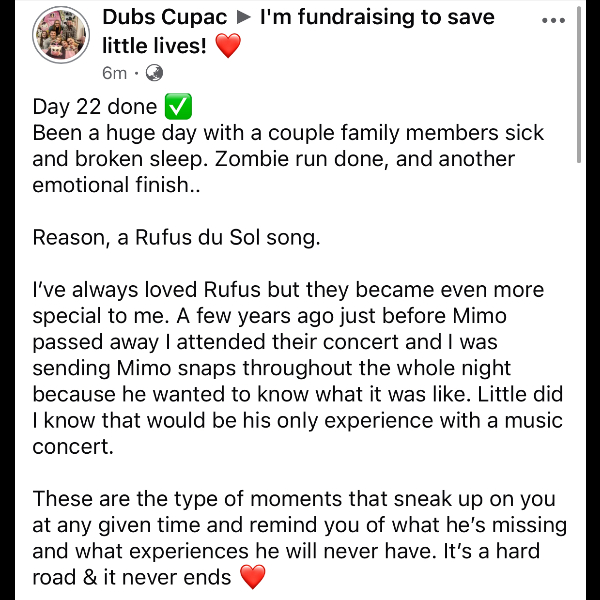Click the globe public audience icon
The image size is (600, 600).
[x=154, y=72]
